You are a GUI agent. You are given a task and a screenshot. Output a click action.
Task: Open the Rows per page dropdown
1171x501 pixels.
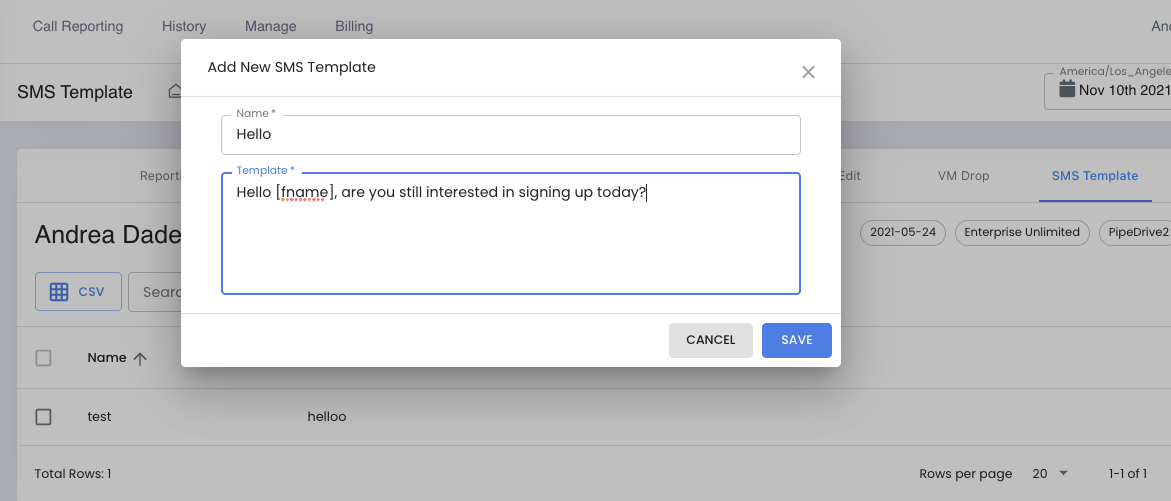click(x=1050, y=473)
